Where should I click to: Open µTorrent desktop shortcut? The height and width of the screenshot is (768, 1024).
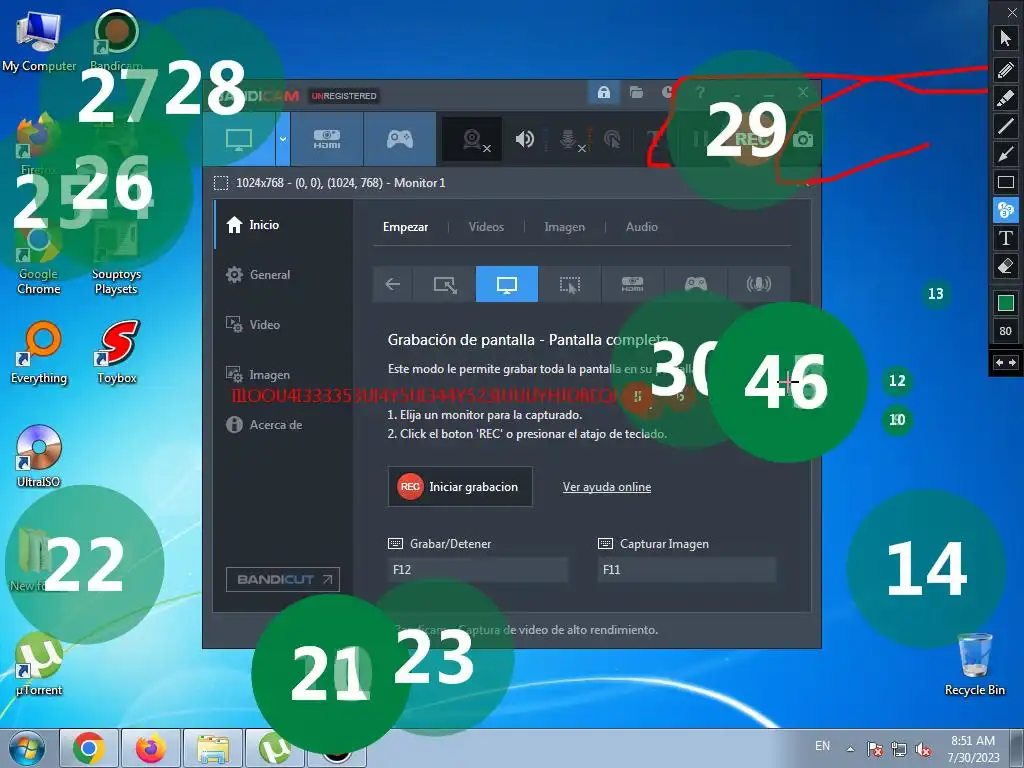[39, 665]
